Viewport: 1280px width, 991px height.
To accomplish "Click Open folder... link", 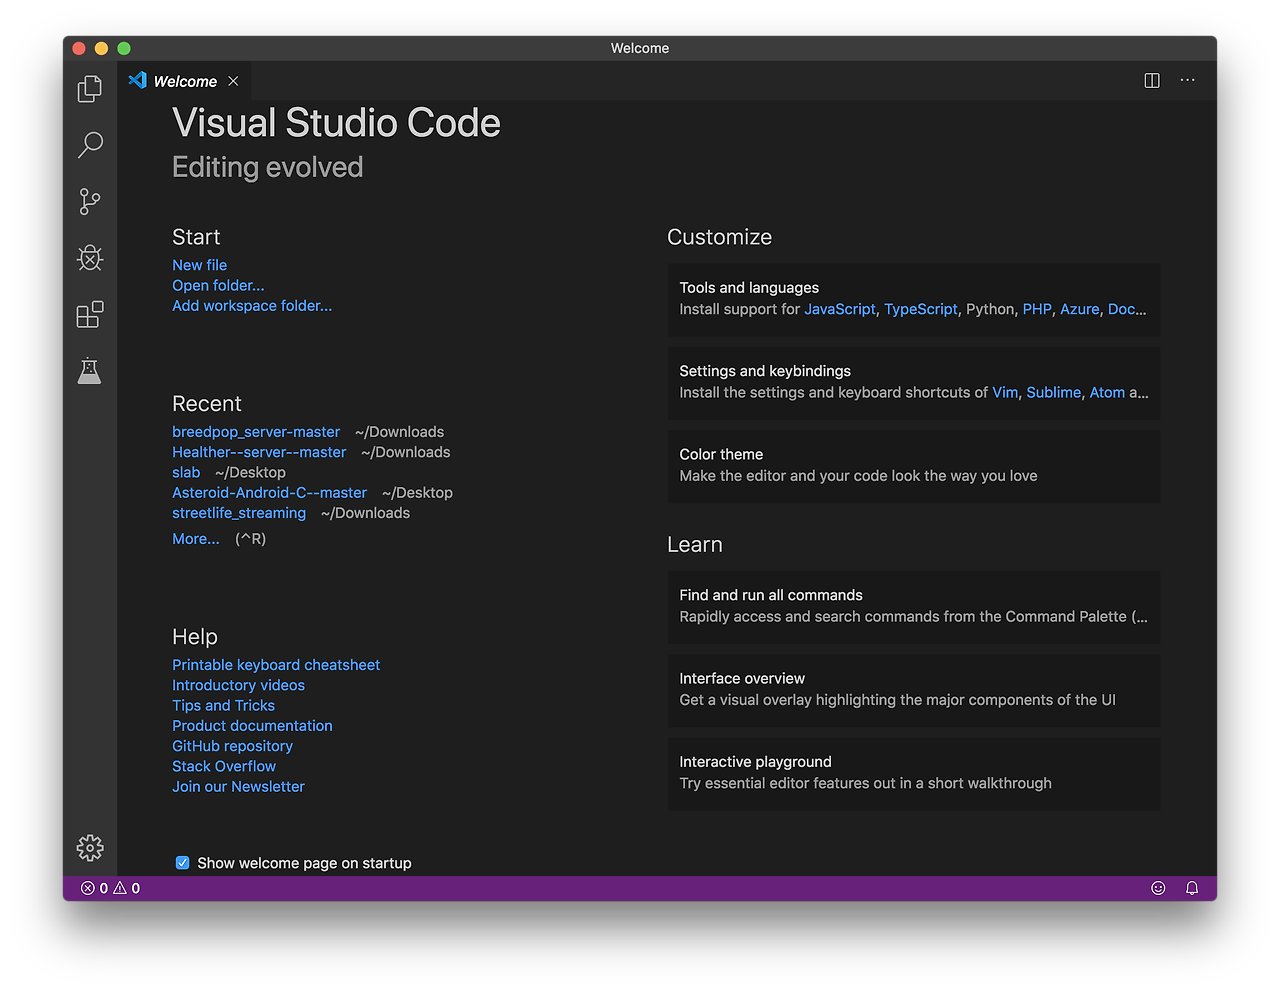I will [x=218, y=285].
